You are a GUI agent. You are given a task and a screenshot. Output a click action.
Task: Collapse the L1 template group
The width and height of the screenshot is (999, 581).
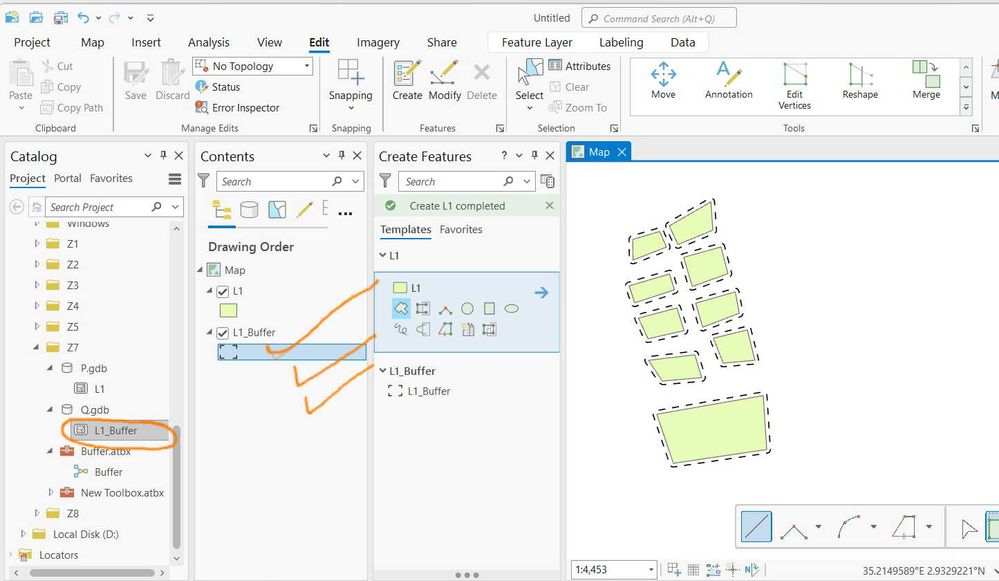point(382,255)
